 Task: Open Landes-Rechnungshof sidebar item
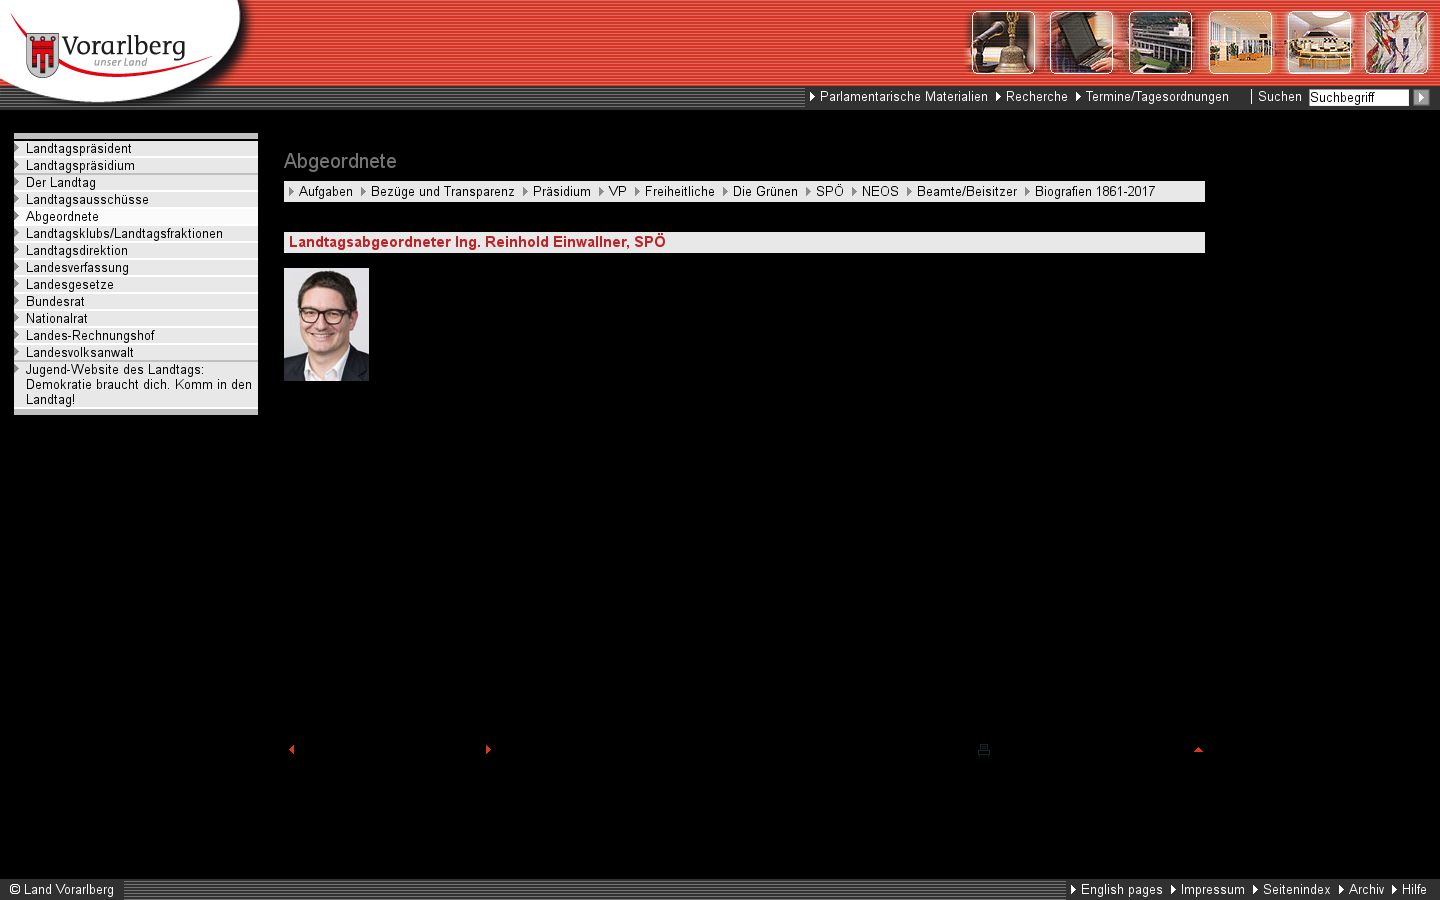(136, 336)
